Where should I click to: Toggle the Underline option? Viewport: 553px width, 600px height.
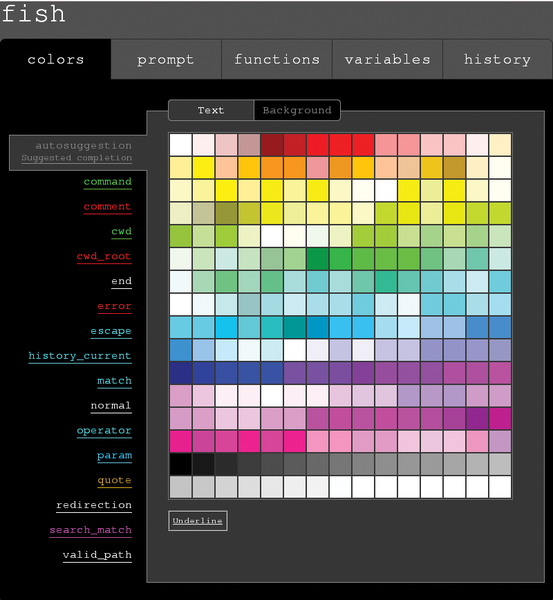(x=197, y=521)
